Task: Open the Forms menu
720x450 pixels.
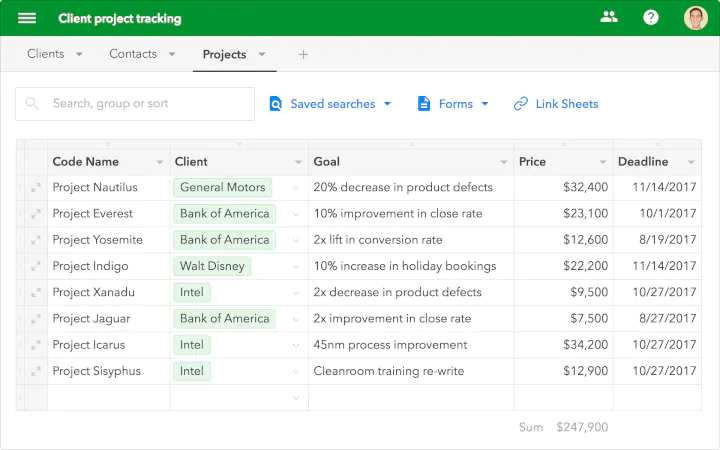Action: point(453,104)
